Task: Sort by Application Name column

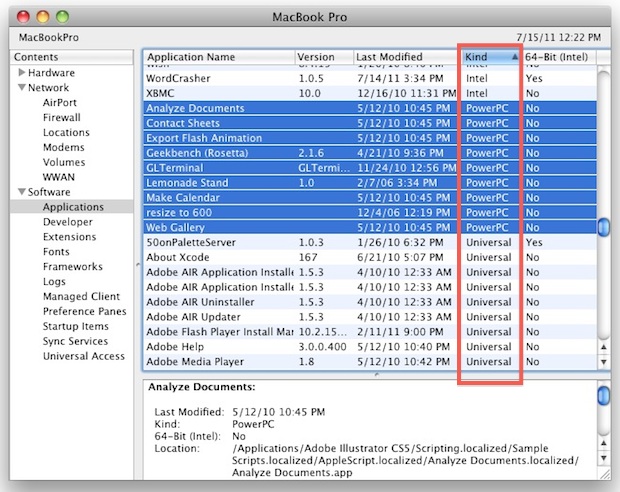Action: [219, 57]
